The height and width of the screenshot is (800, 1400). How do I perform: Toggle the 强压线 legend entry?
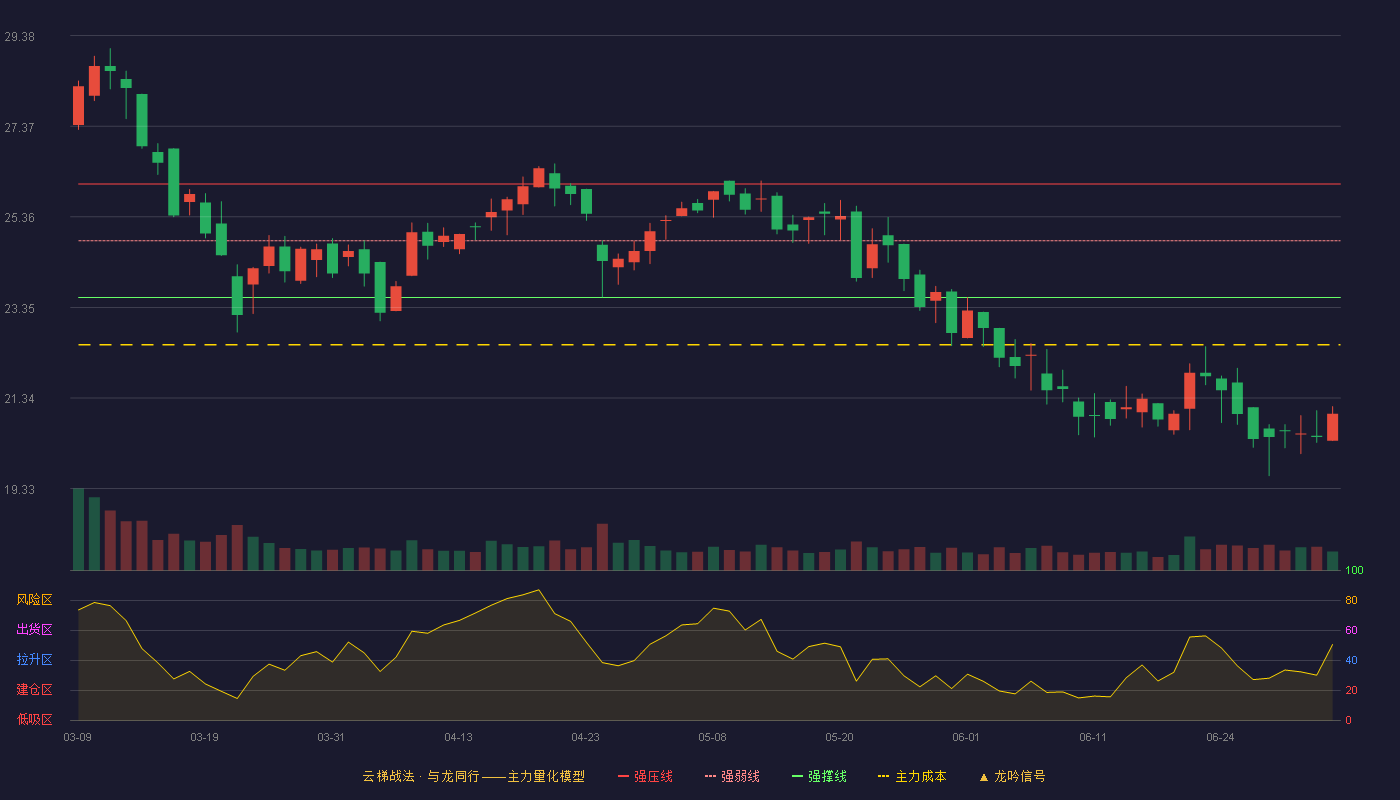645,776
